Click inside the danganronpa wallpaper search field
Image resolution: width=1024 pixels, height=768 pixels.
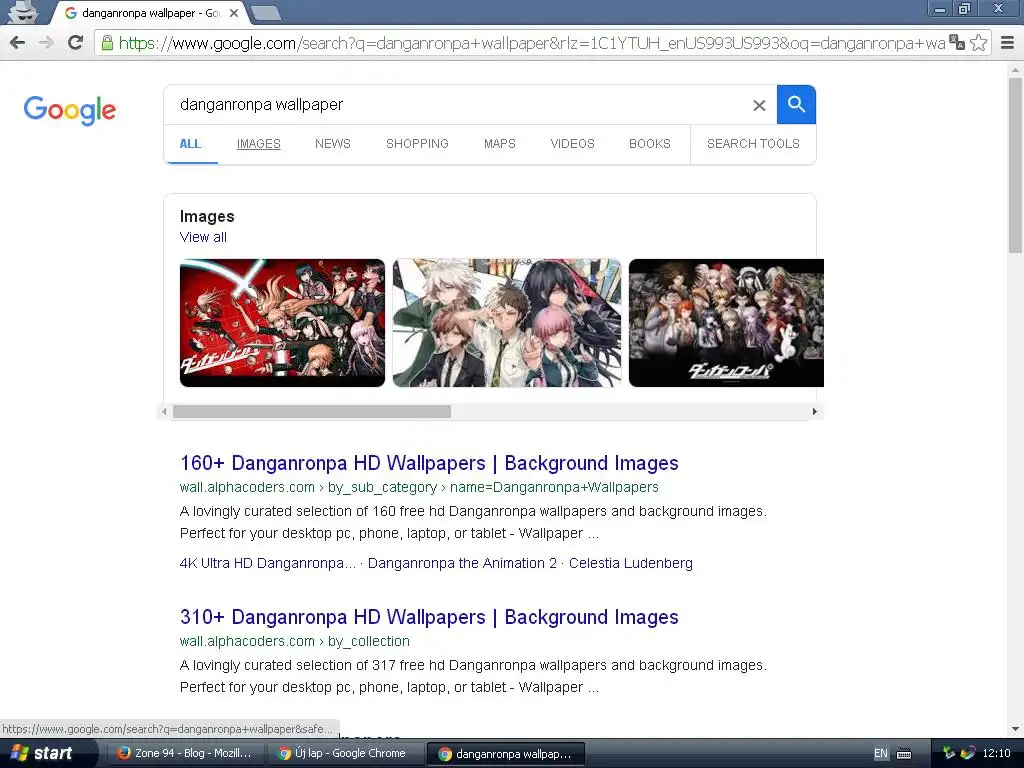(457, 104)
